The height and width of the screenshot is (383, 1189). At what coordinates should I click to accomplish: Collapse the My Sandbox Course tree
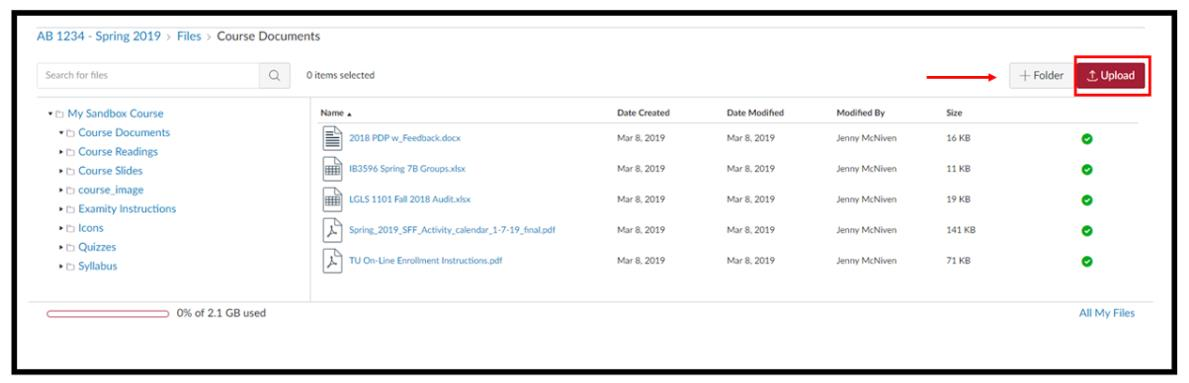point(50,114)
